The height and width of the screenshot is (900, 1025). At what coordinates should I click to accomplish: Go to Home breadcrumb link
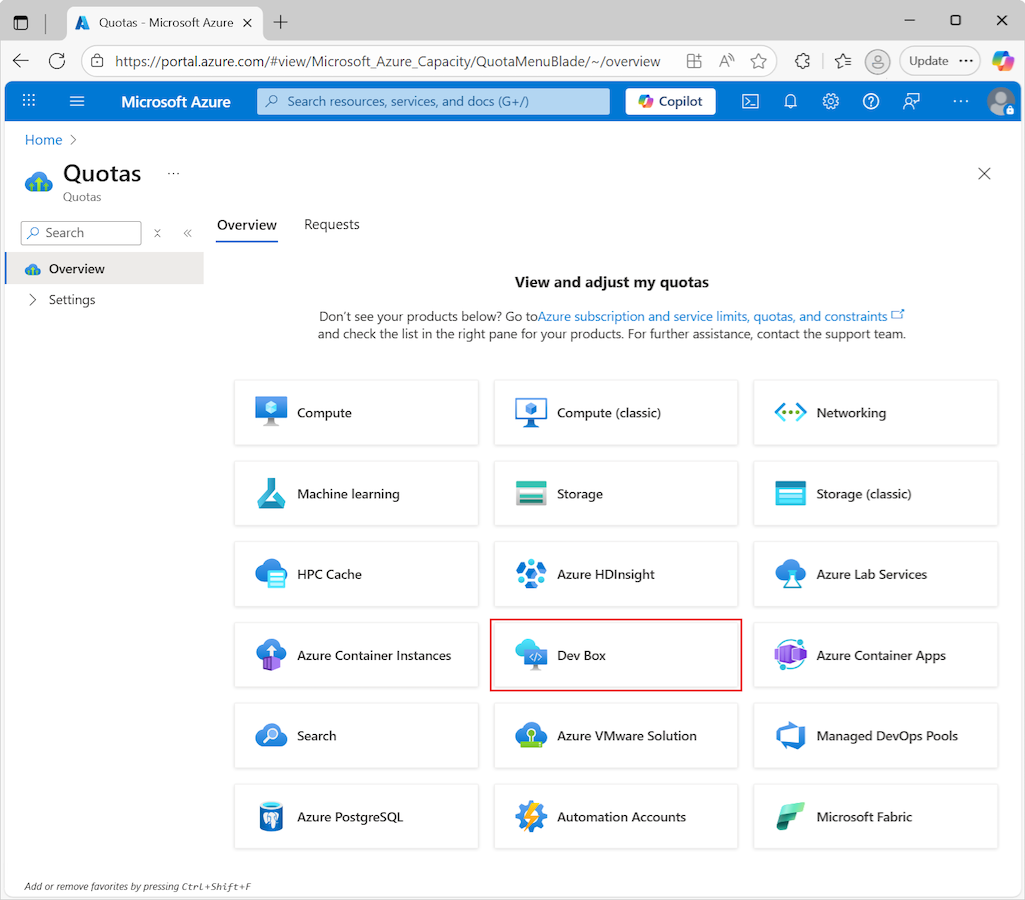pyautogui.click(x=43, y=140)
